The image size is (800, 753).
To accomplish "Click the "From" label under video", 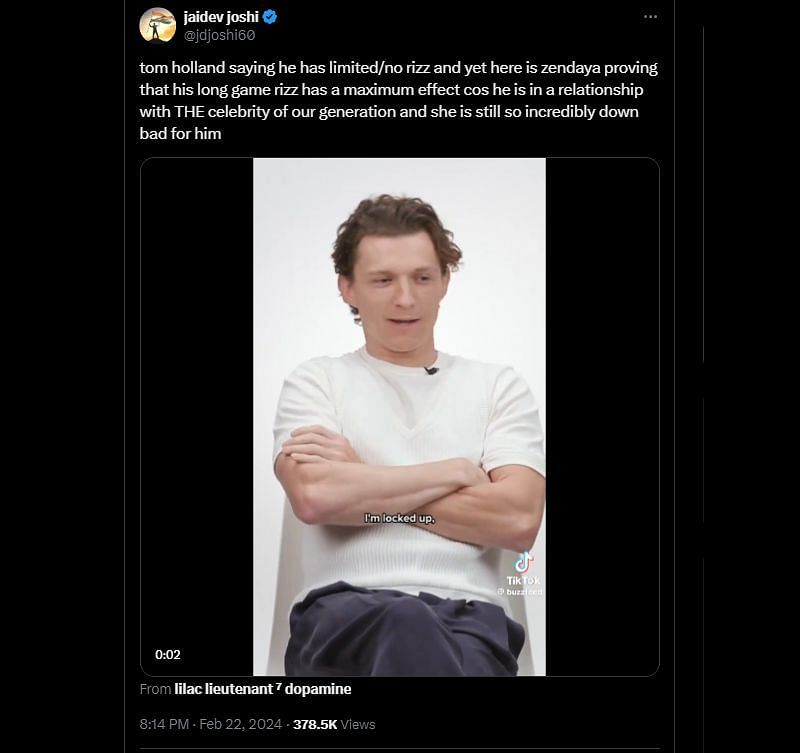I will tap(155, 689).
